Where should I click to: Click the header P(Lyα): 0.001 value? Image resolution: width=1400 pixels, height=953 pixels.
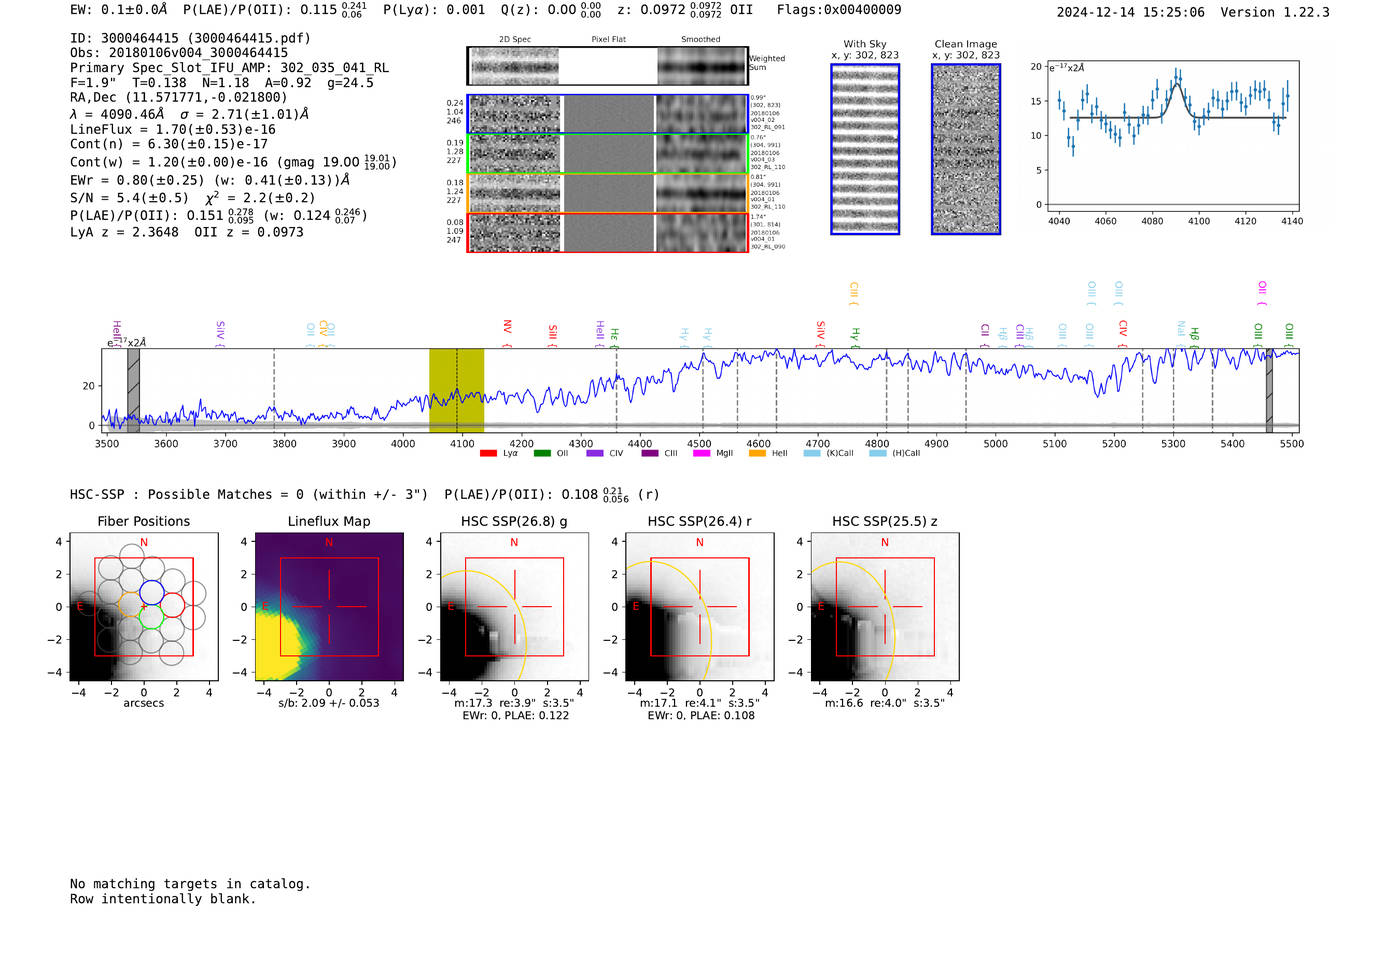434,10
